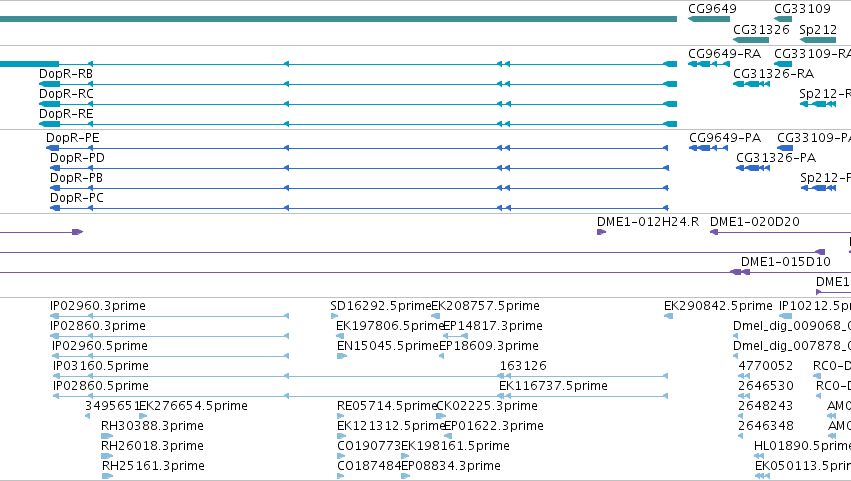Click the EK208757.5prime EST label
Image resolution: width=851 pixels, height=481 pixels.
coord(485,306)
